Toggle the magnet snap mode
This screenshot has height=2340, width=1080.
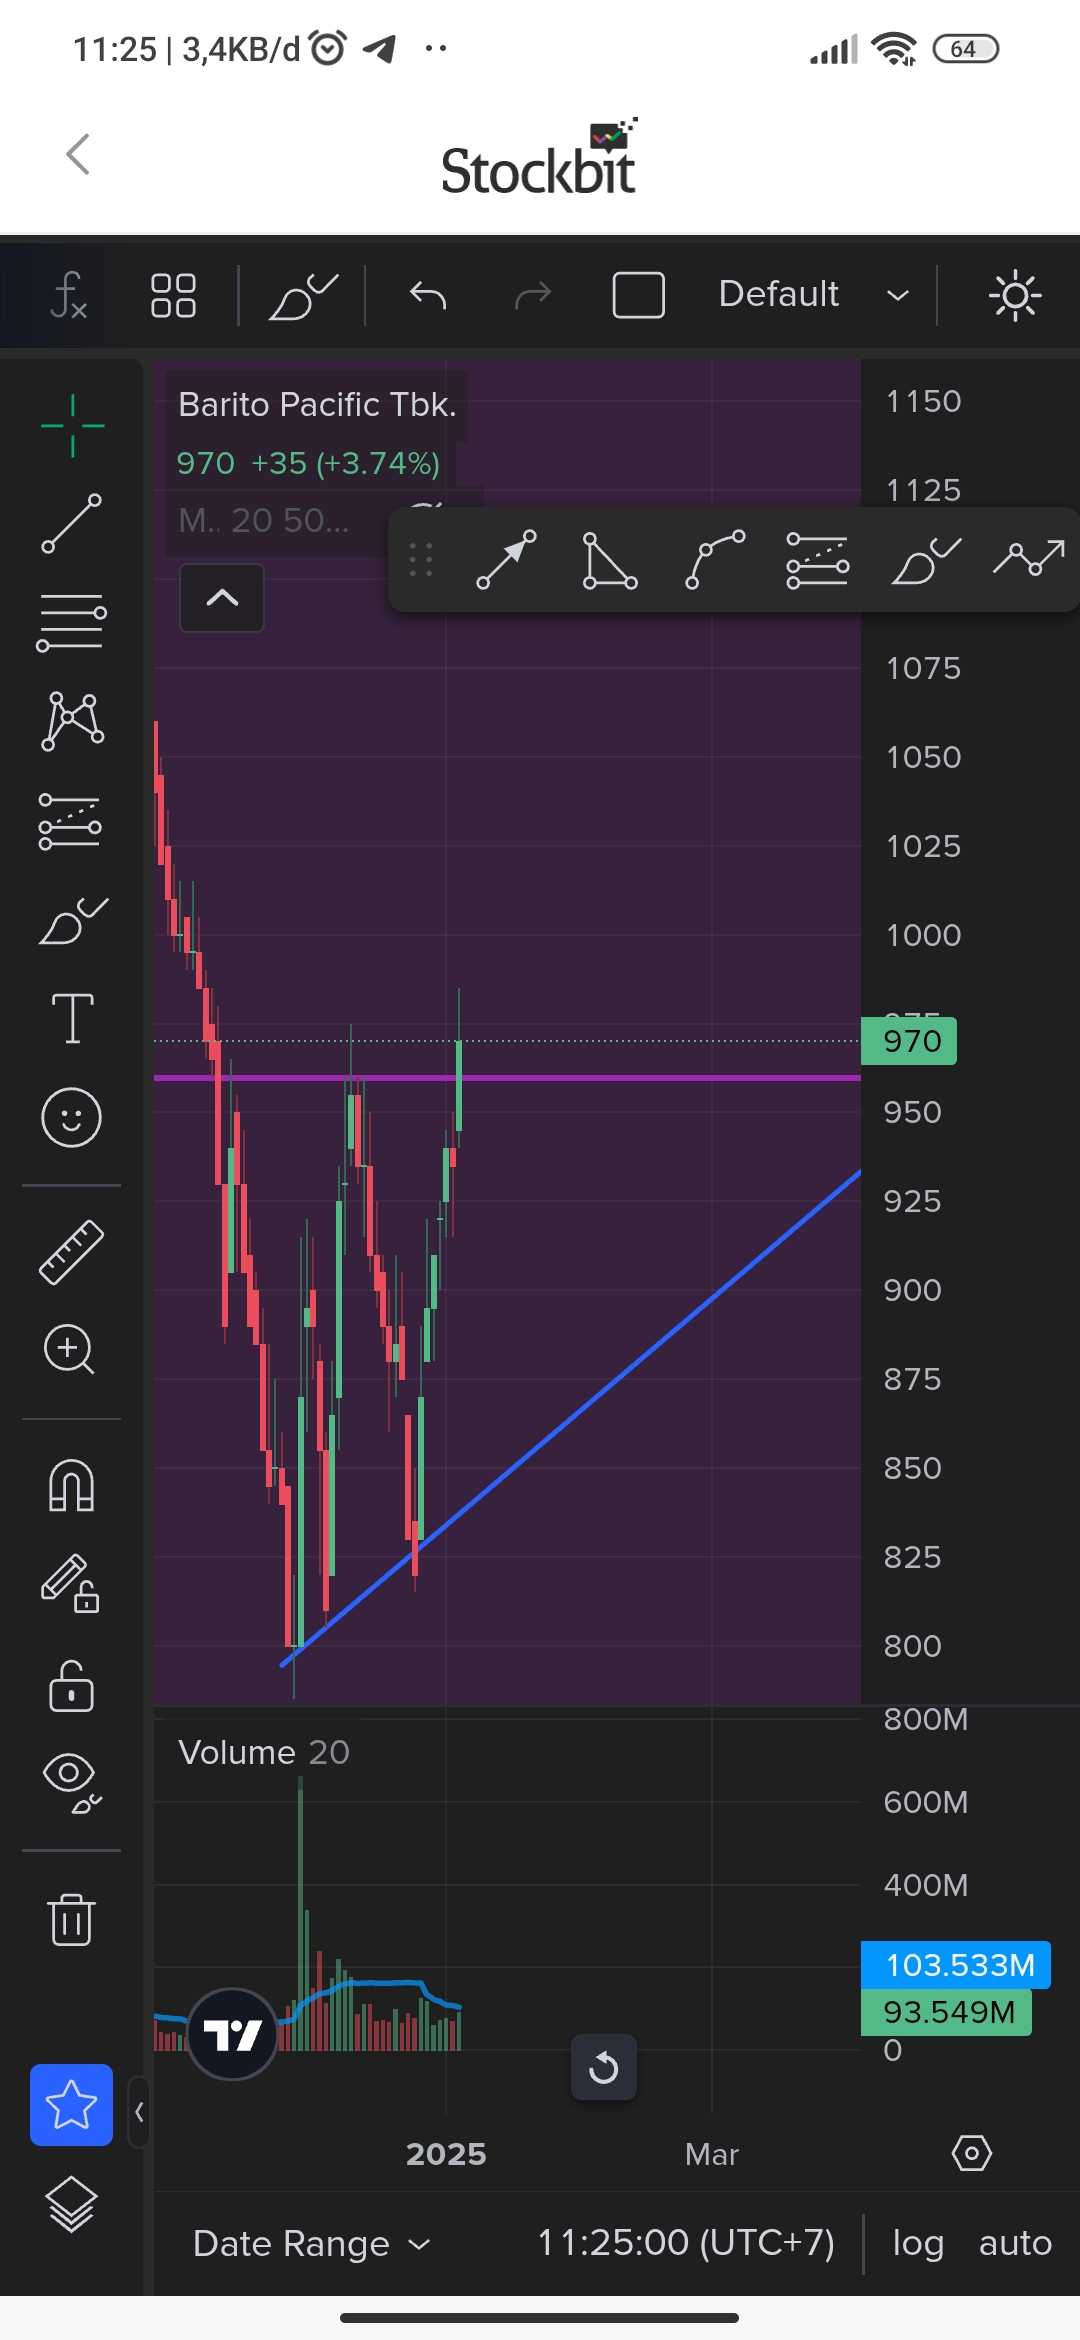coord(71,1485)
